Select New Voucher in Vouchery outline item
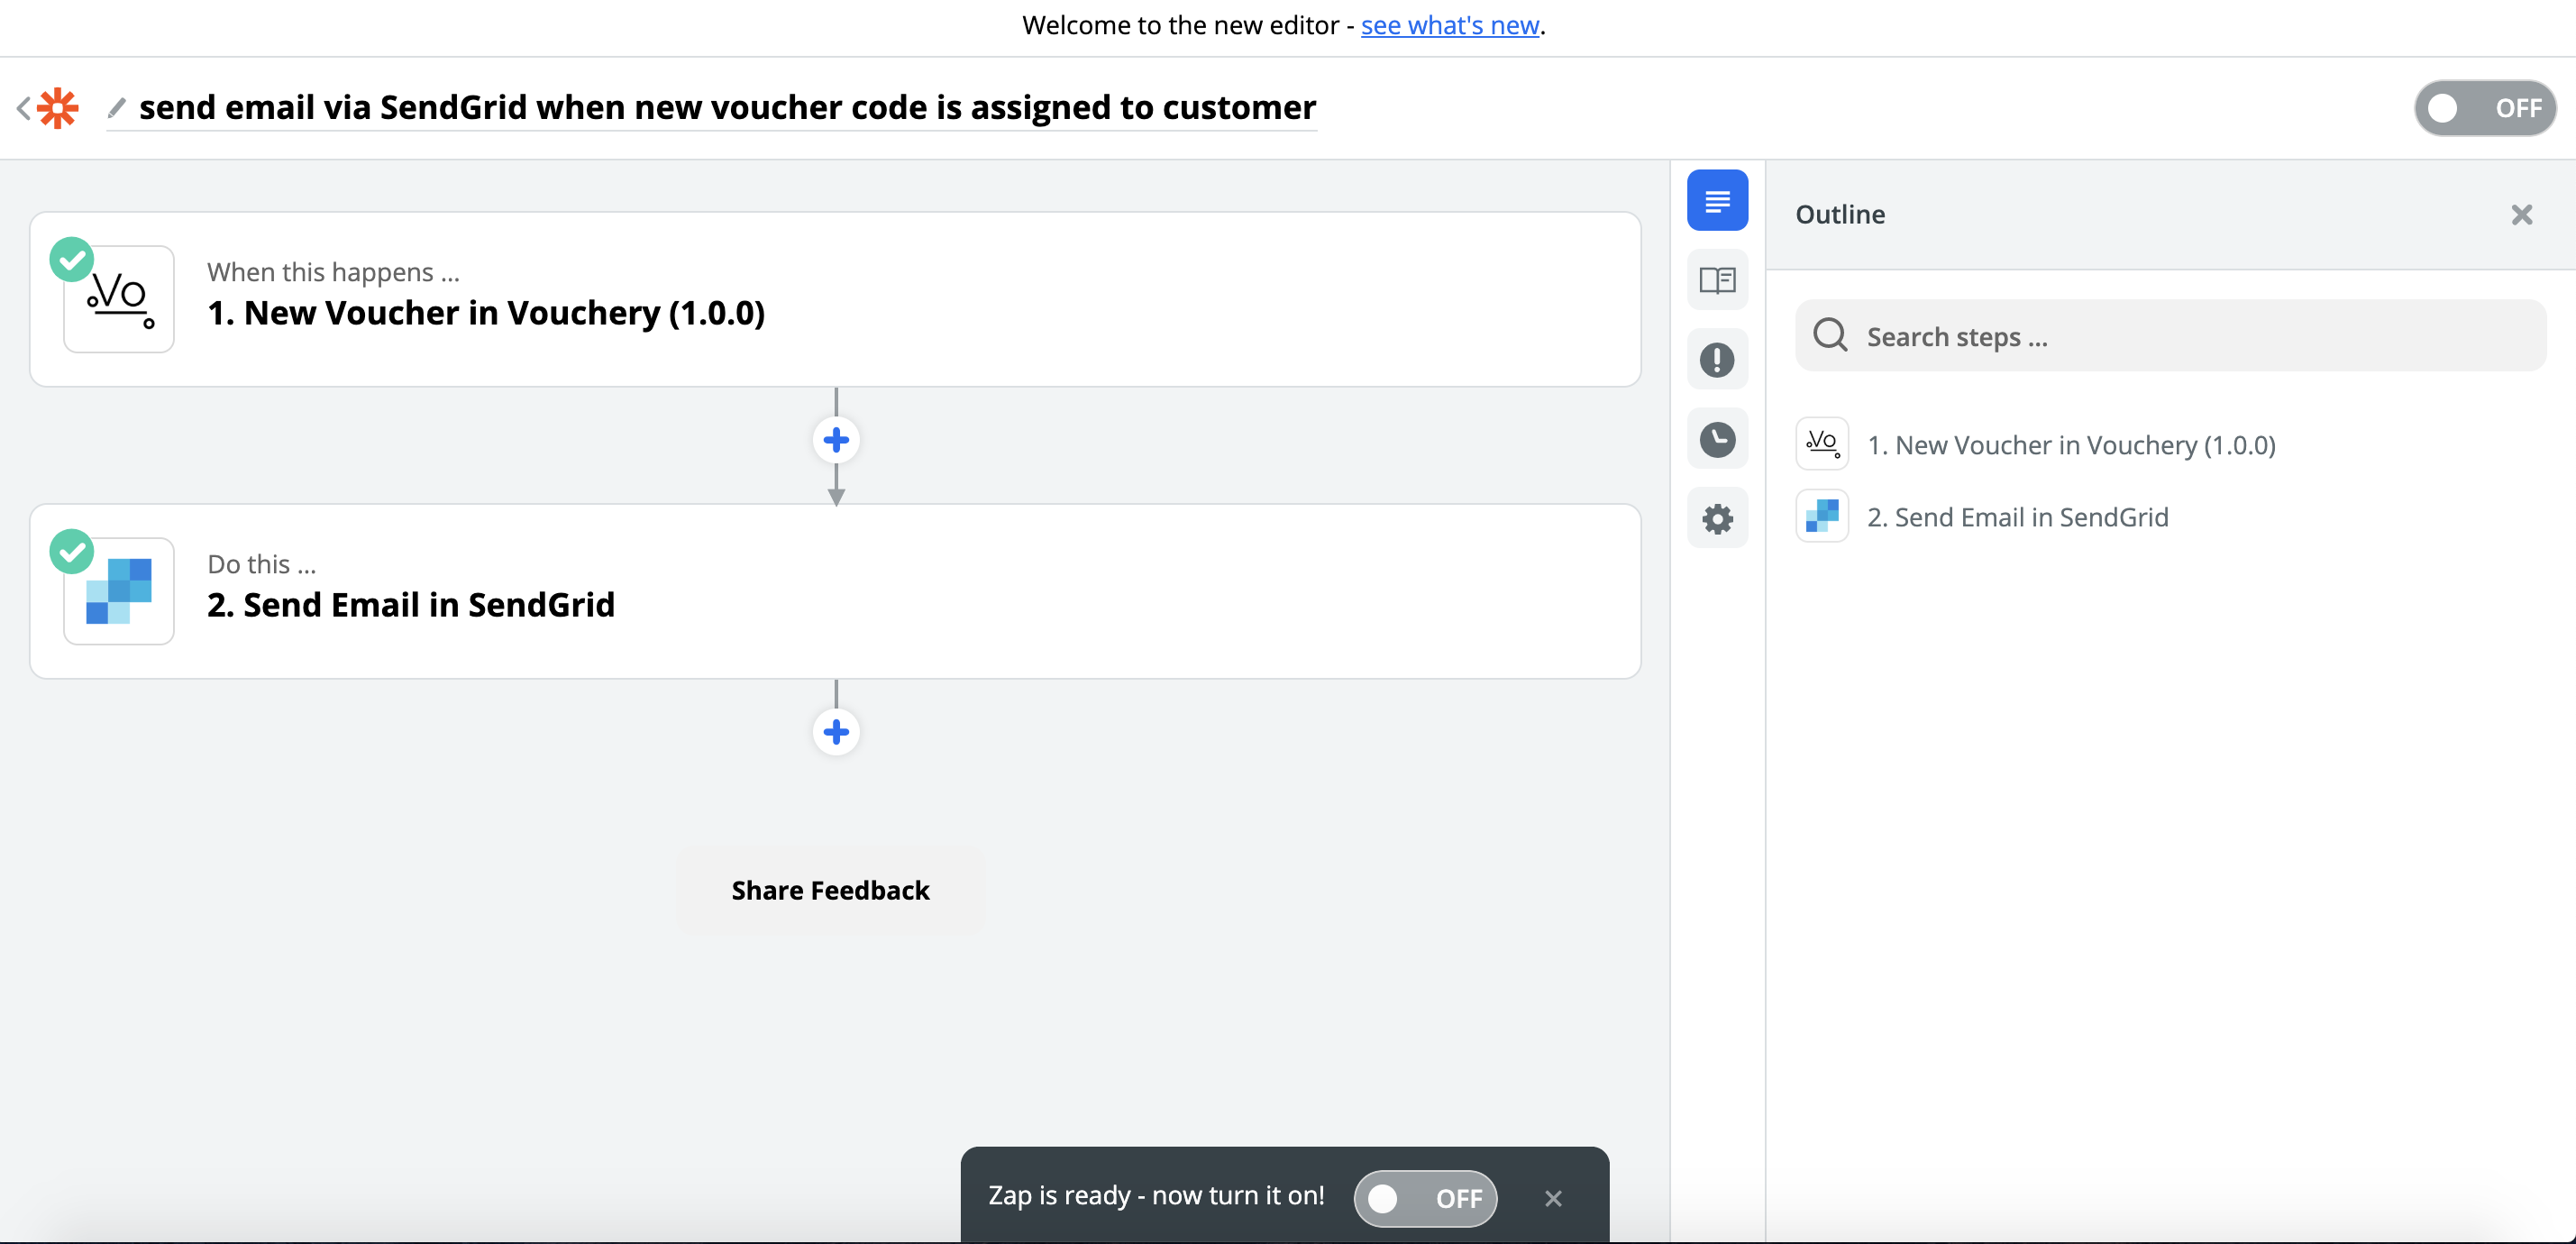The width and height of the screenshot is (2576, 1244). (x=2070, y=445)
